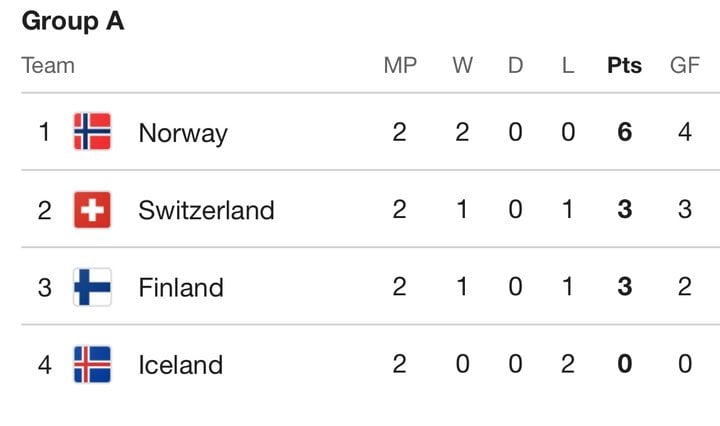This screenshot has height=426, width=720.
Task: Click the GF column header
Action: click(685, 65)
